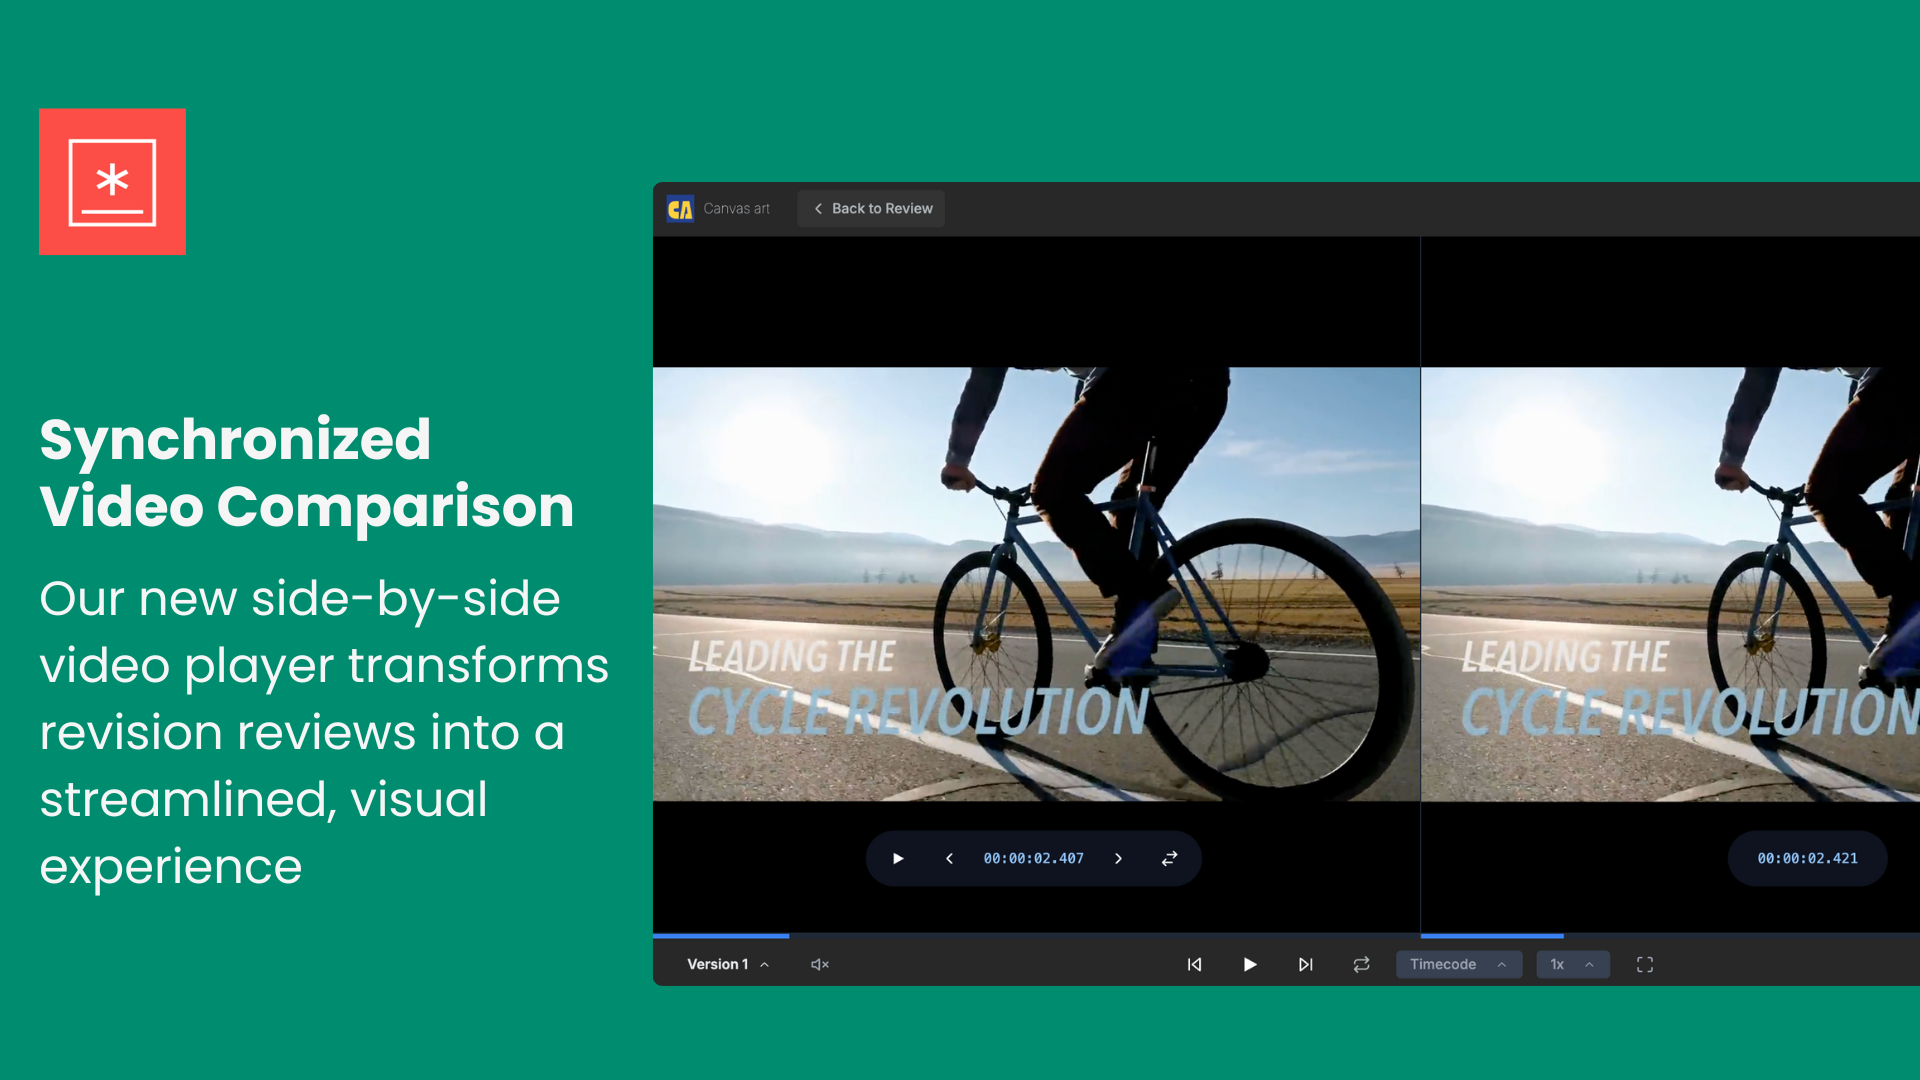Toggle the muted audio icon
Image resolution: width=1920 pixels, height=1080 pixels.
819,965
